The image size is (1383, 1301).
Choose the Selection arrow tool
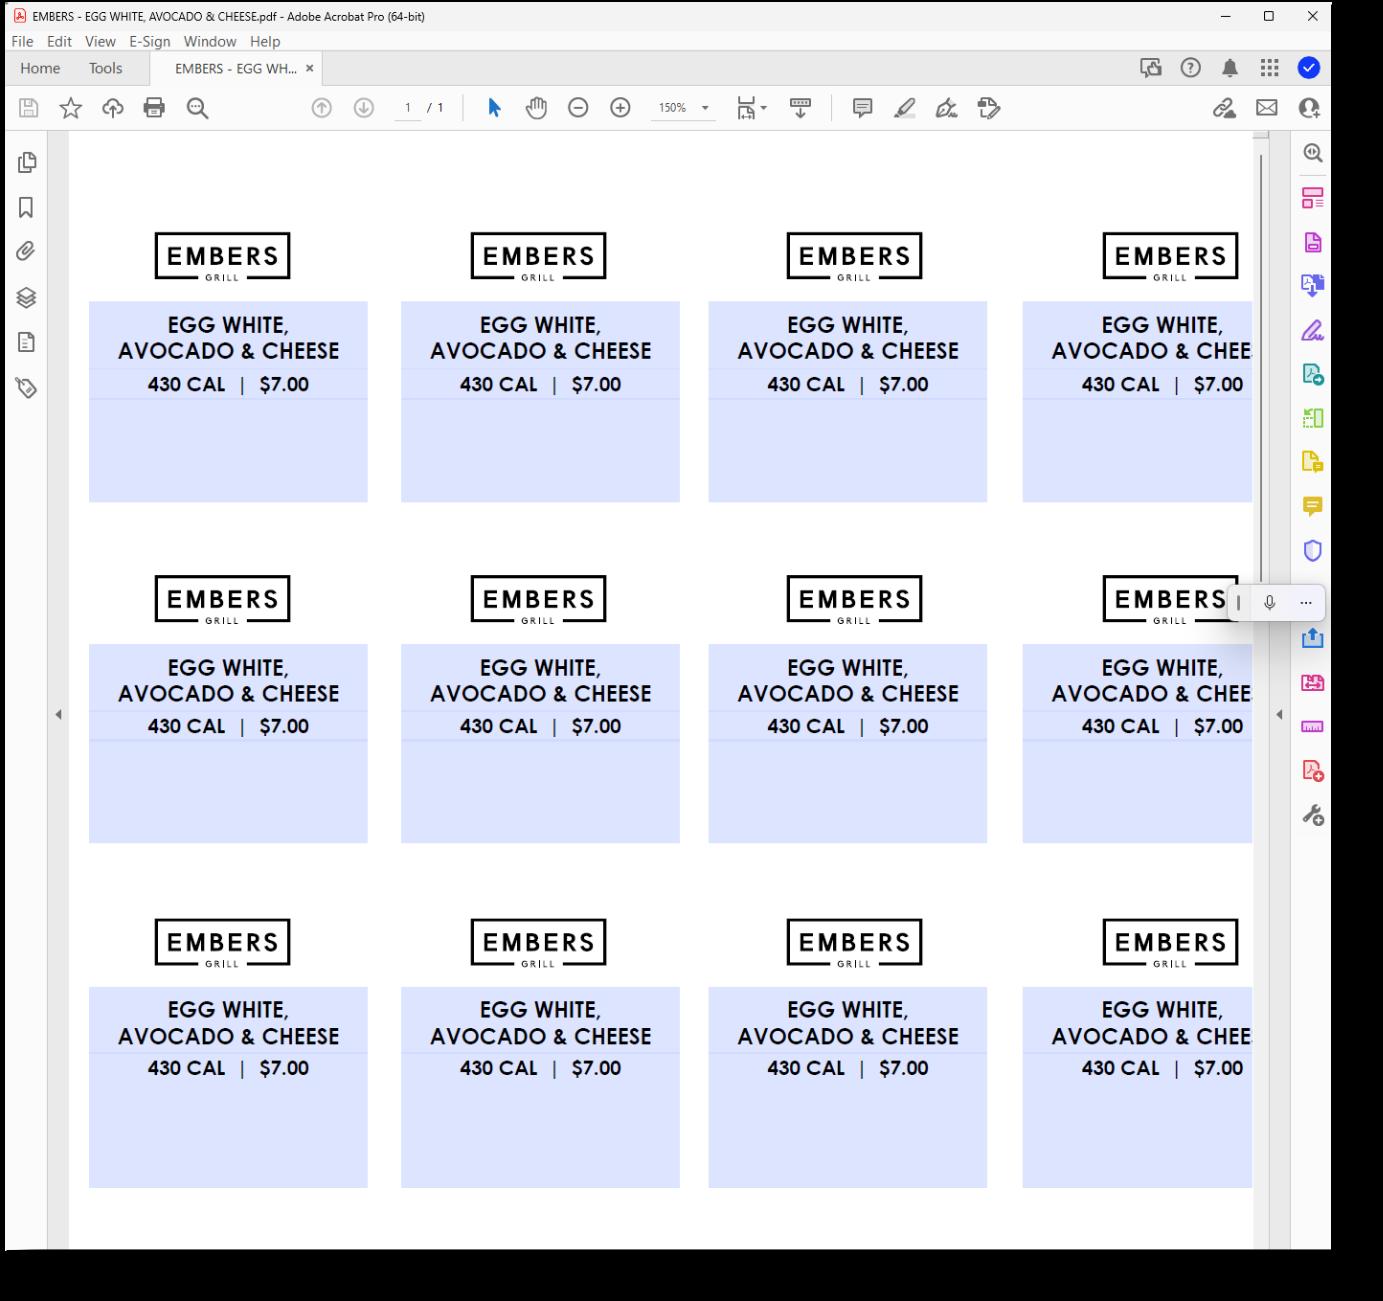494,108
